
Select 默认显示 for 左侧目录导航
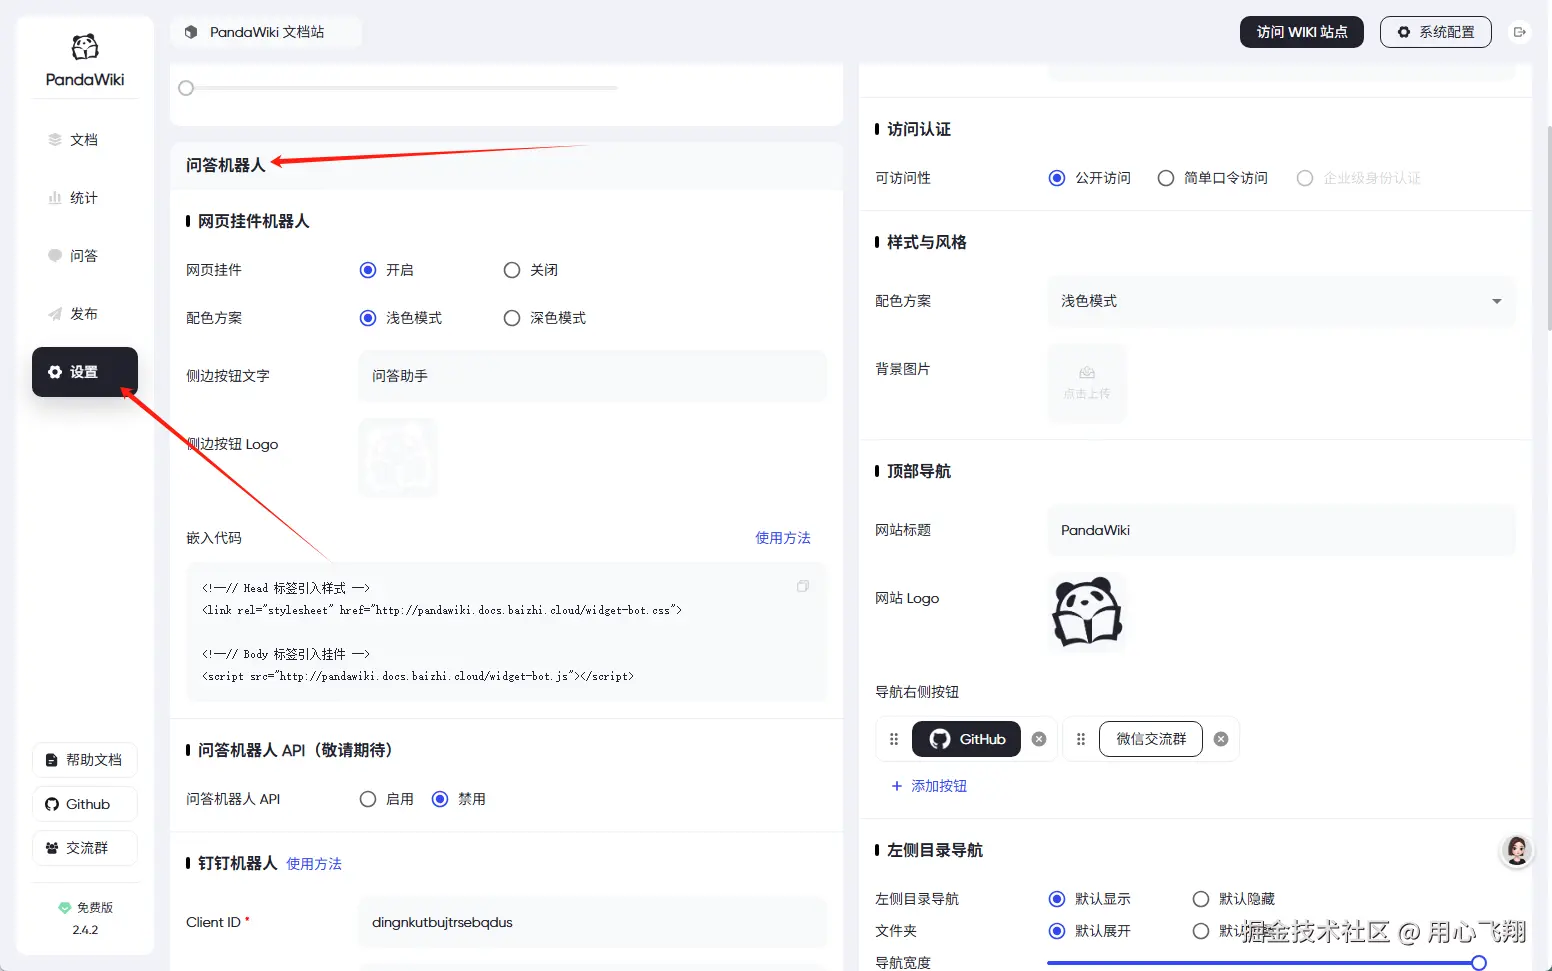[1057, 899]
